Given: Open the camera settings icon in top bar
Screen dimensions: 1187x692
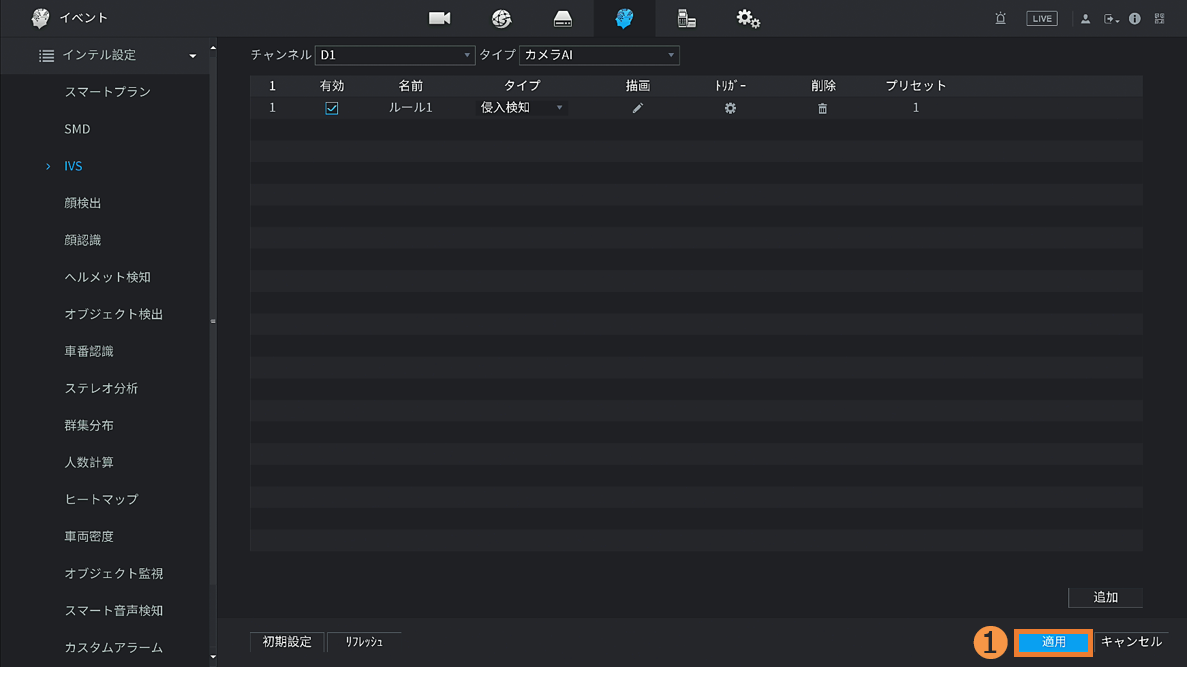Looking at the screenshot, I should 439,18.
